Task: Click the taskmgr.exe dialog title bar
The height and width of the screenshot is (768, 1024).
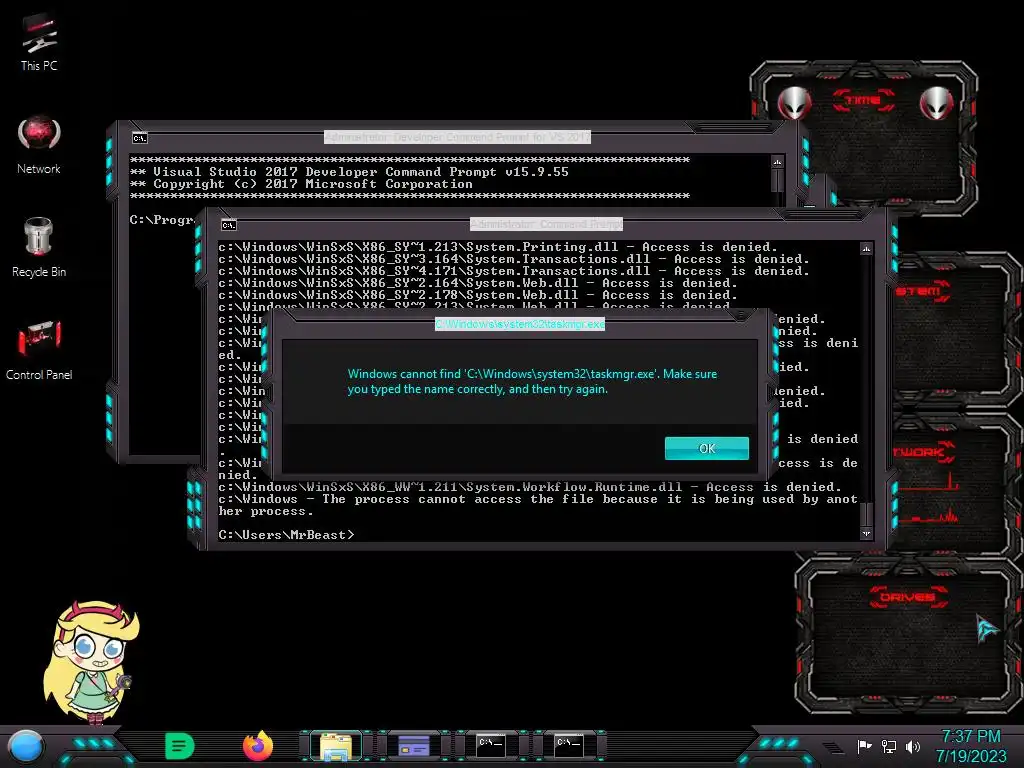Action: tap(520, 324)
